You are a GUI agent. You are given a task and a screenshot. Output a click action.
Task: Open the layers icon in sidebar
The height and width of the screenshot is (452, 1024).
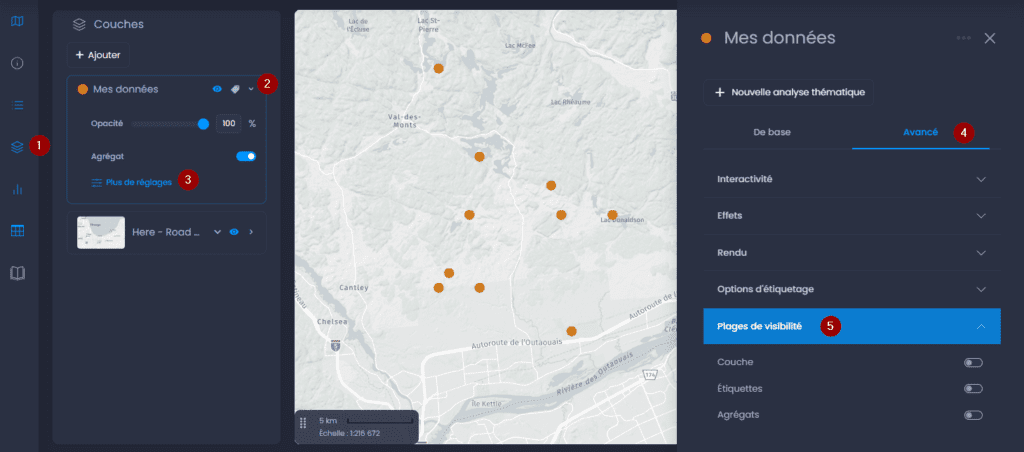18,147
